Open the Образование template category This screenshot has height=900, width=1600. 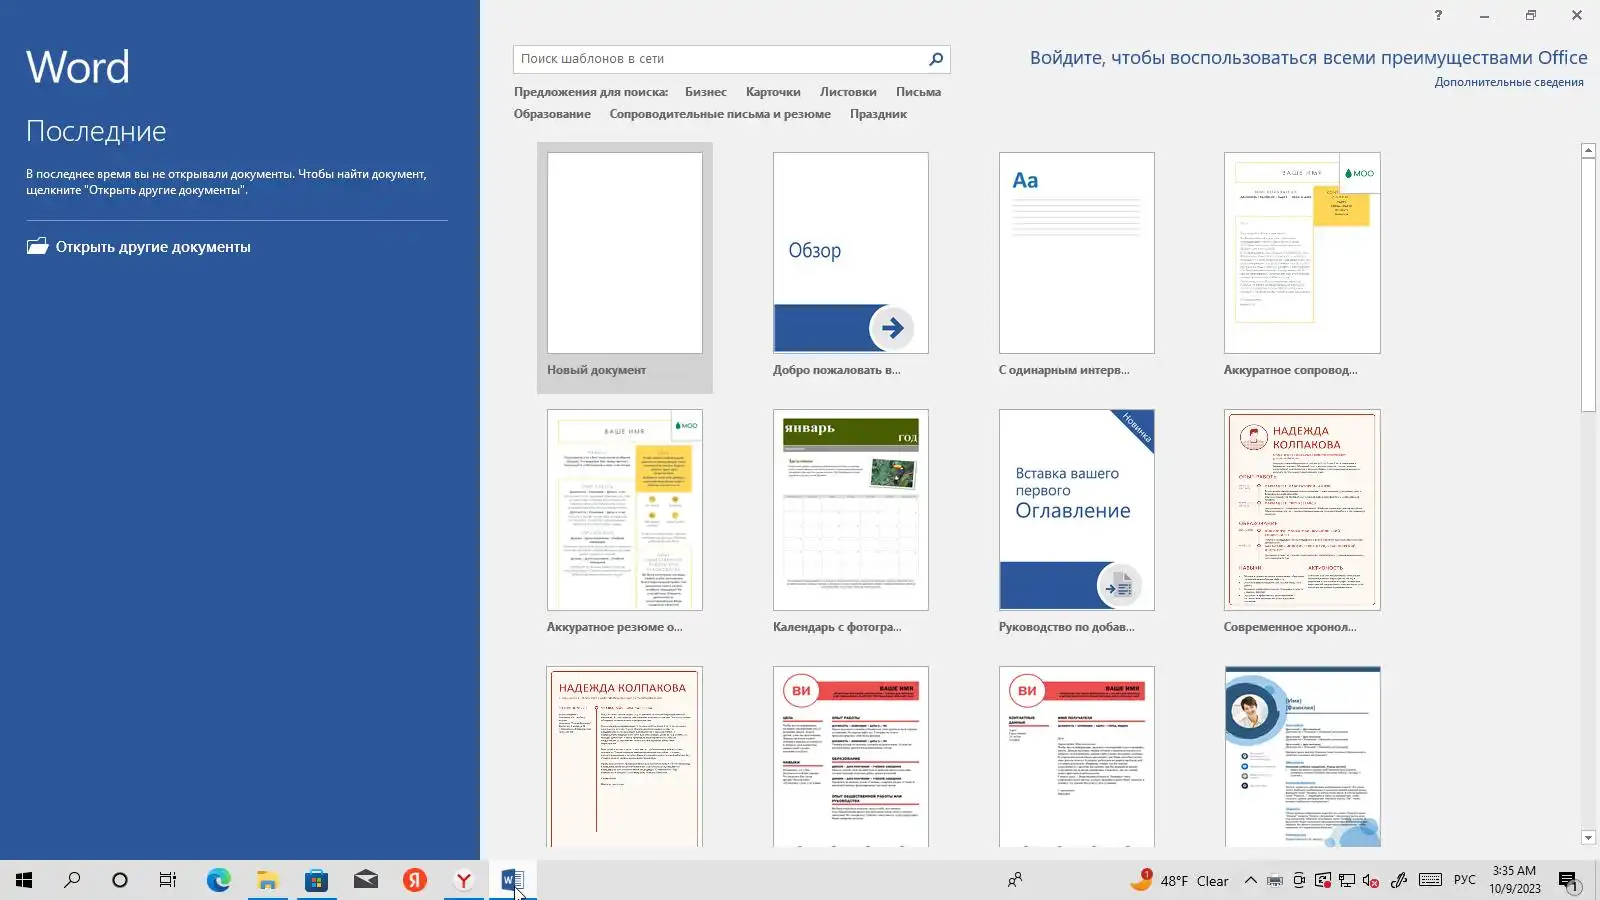click(552, 114)
